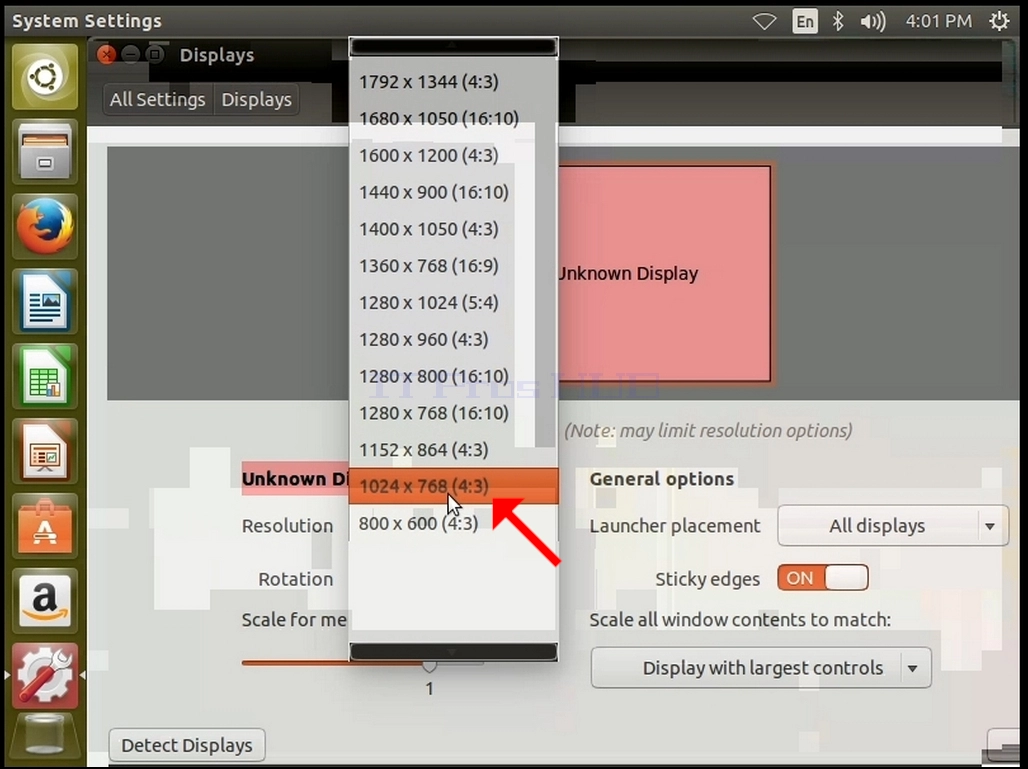The width and height of the screenshot is (1028, 769).
Task: Select 1280 x 1024 (5:4) resolution
Action: [453, 302]
